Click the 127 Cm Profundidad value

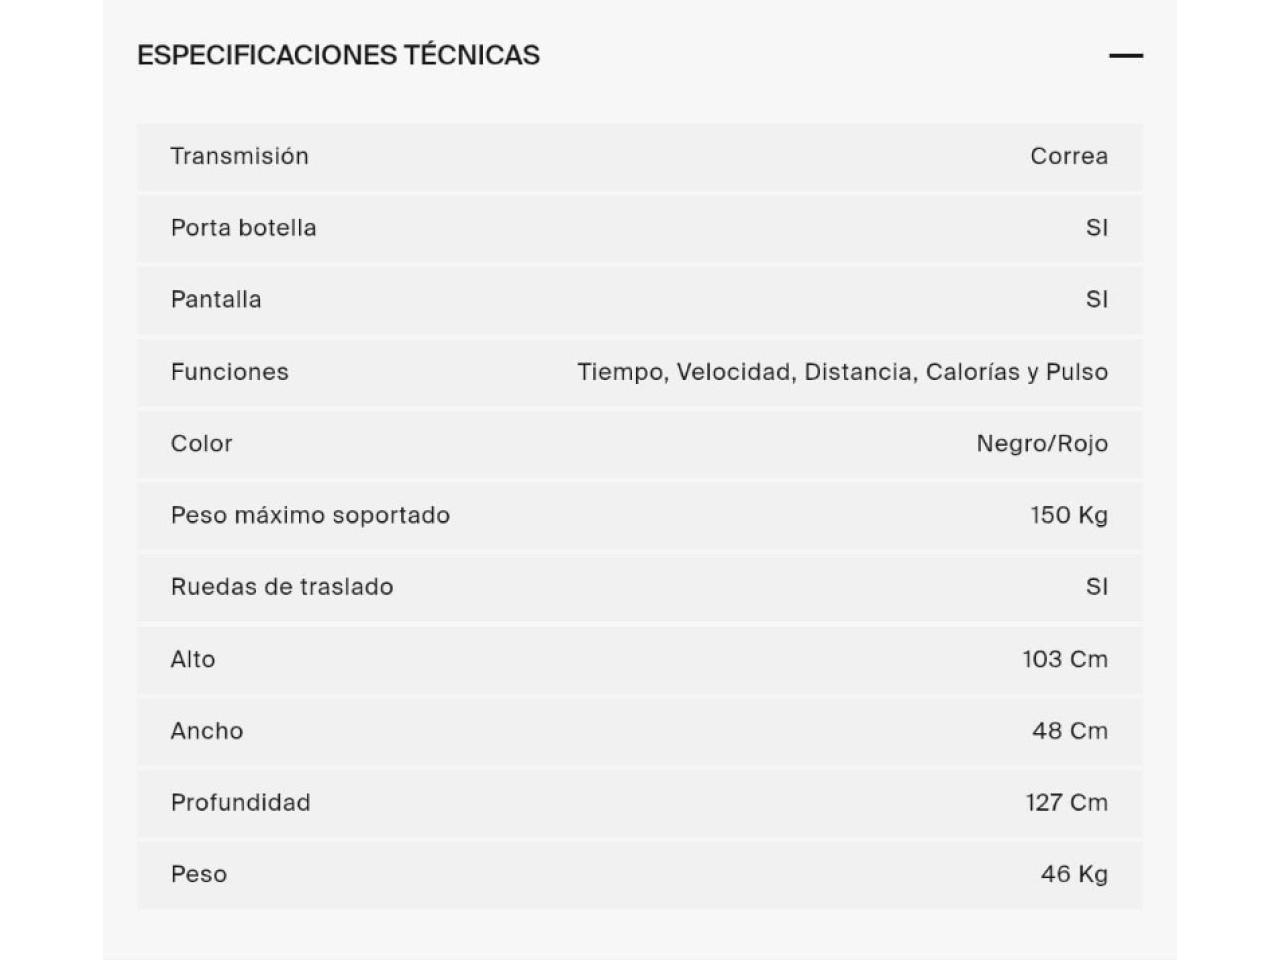click(x=1067, y=802)
